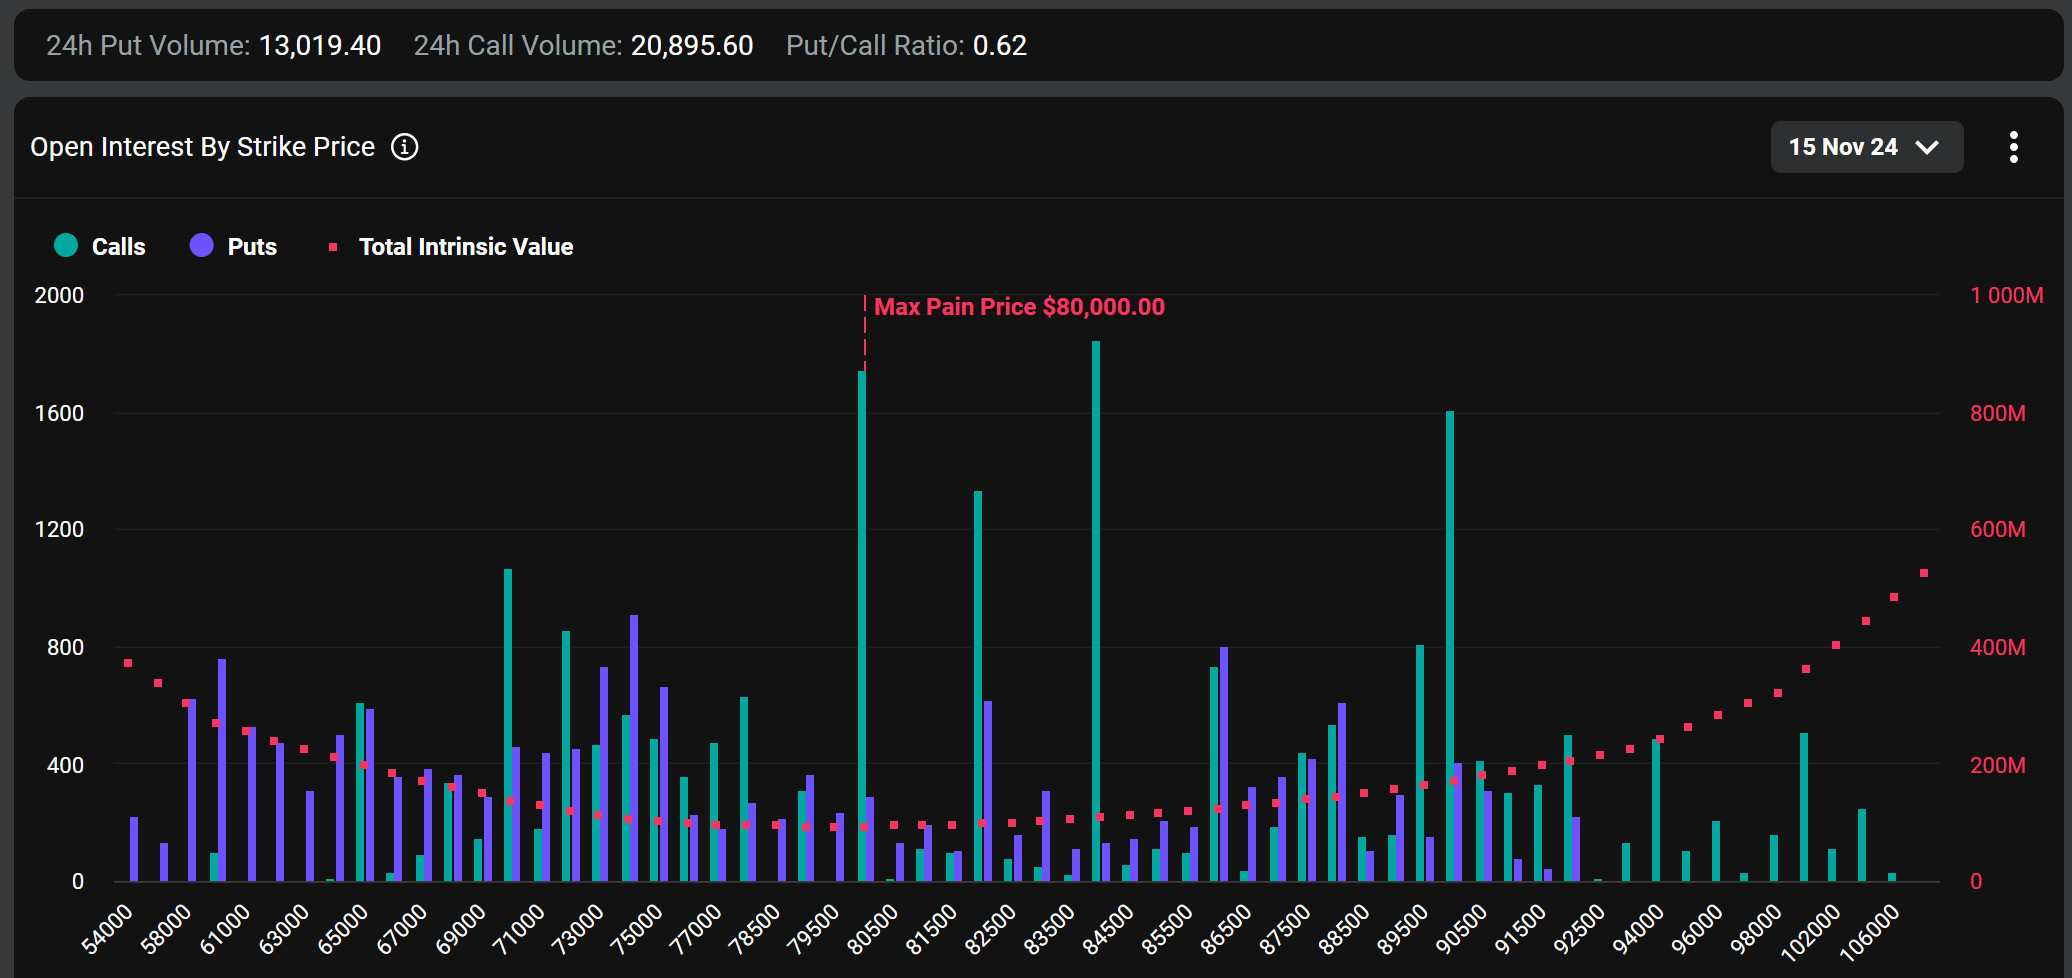Select the 2000 left axis label
The width and height of the screenshot is (2072, 978).
click(x=59, y=295)
